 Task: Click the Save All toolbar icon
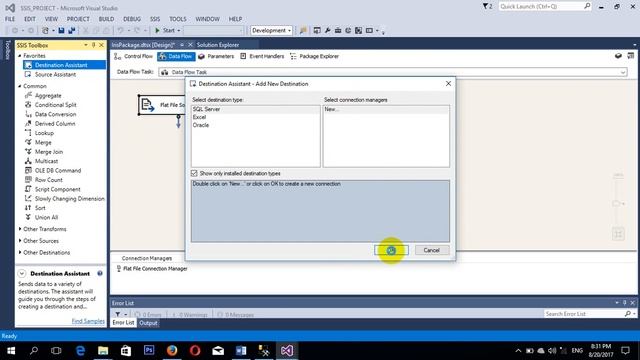71,31
